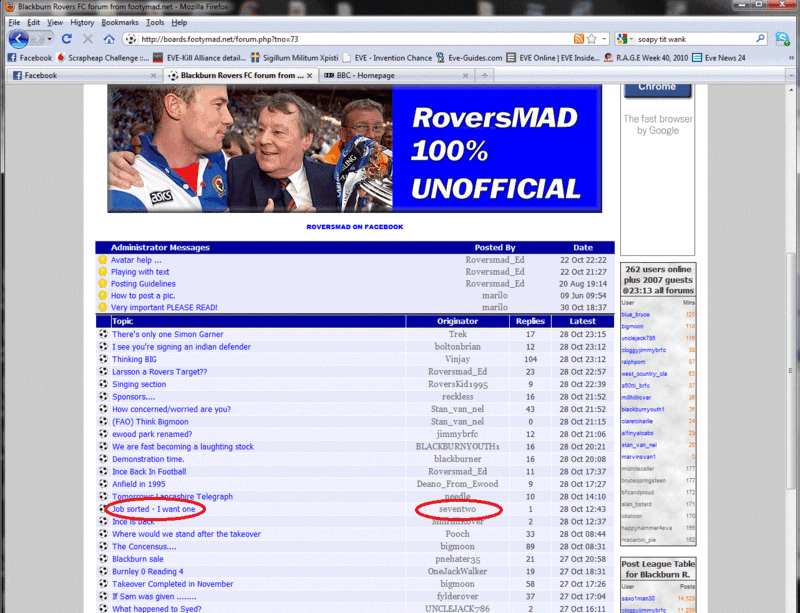Image resolution: width=800 pixels, height=613 pixels.
Task: Switch to BBC - Homepage tab
Action: coord(395,76)
